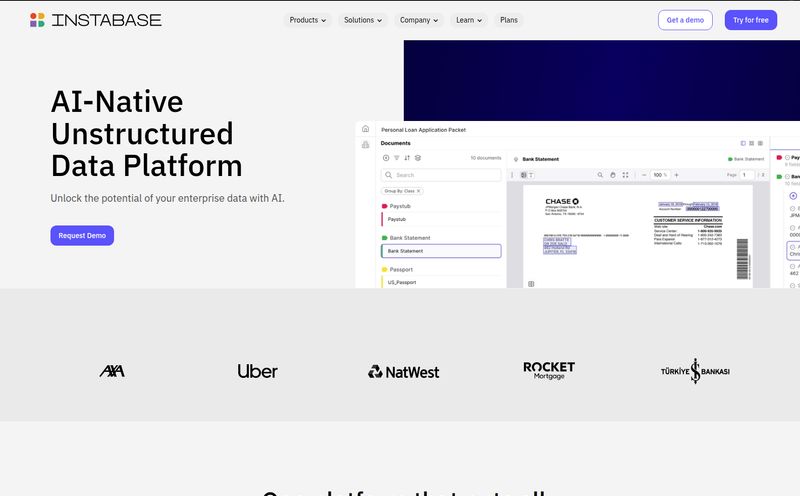This screenshot has width=800, height=496.
Task: Click the fit-to-screen icon in viewer
Action: 626,175
